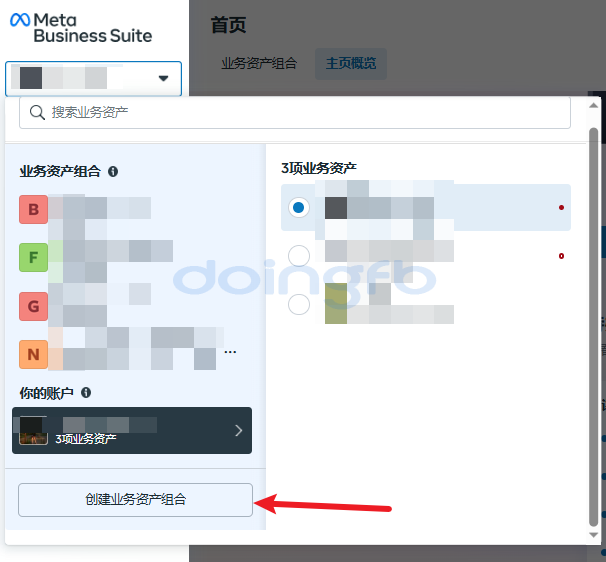This screenshot has height=562, width=606.
Task: Click the 创建业务资产组合 button
Action: pyautogui.click(x=135, y=500)
